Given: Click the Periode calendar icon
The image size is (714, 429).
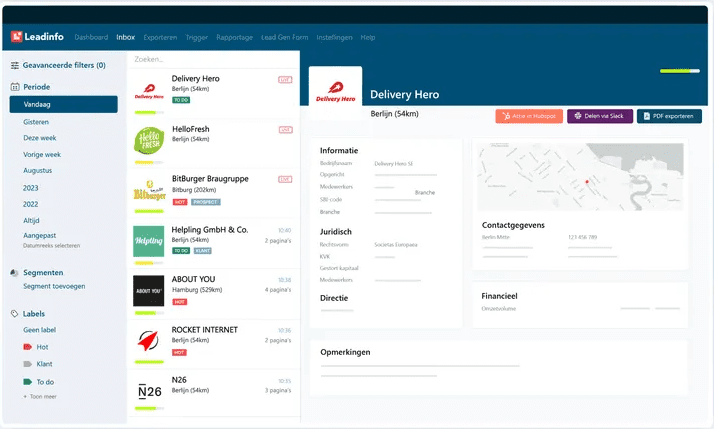Looking at the screenshot, I should [15, 87].
